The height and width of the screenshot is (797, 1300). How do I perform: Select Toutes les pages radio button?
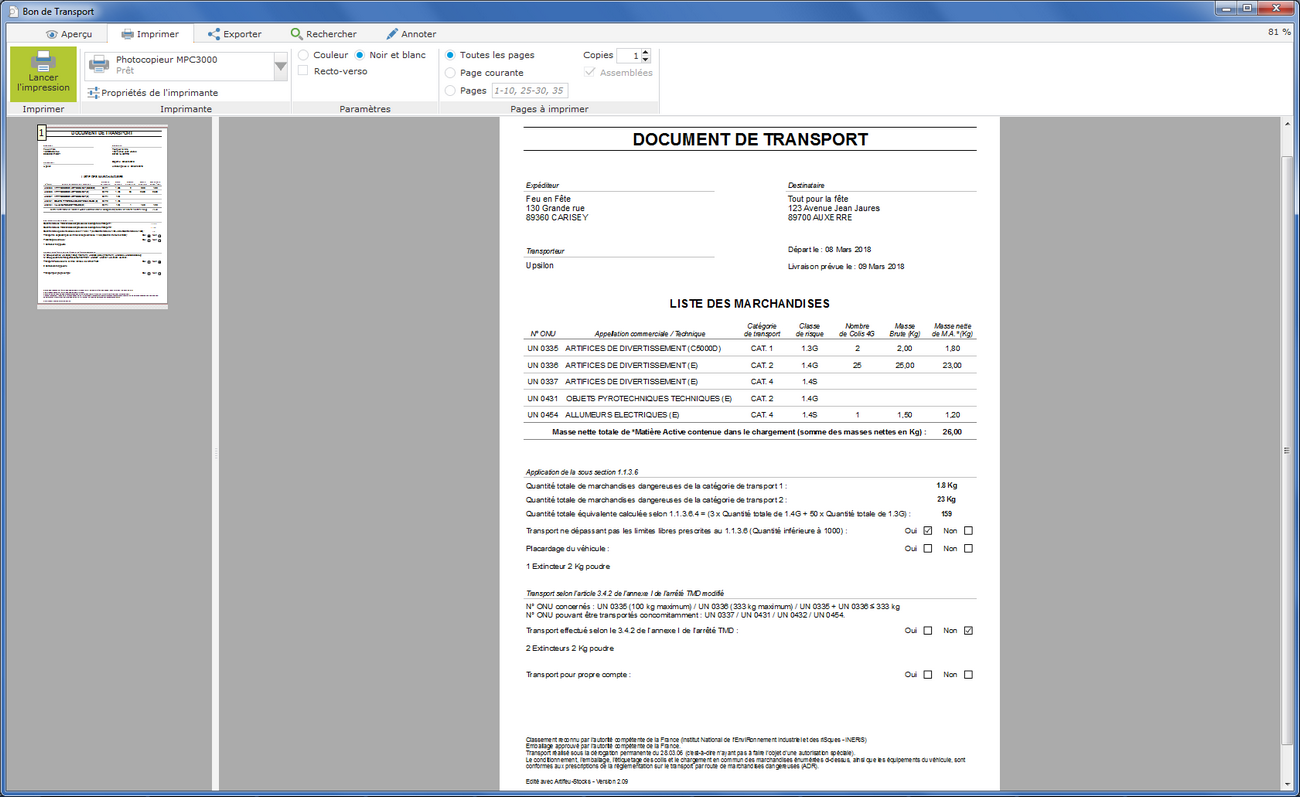(x=450, y=55)
